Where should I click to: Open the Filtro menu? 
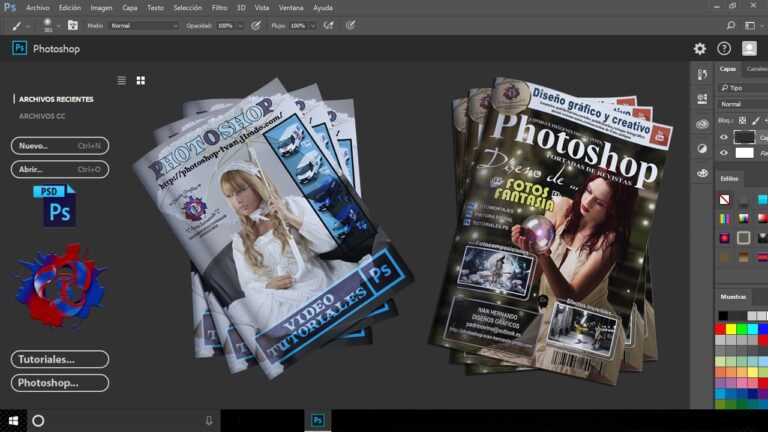tap(219, 8)
